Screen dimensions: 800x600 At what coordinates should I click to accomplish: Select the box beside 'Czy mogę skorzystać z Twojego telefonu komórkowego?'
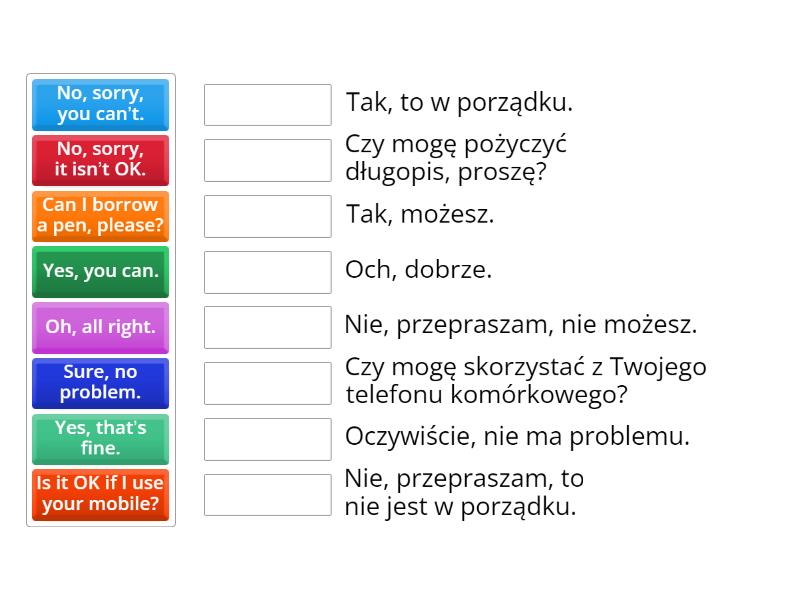click(268, 383)
